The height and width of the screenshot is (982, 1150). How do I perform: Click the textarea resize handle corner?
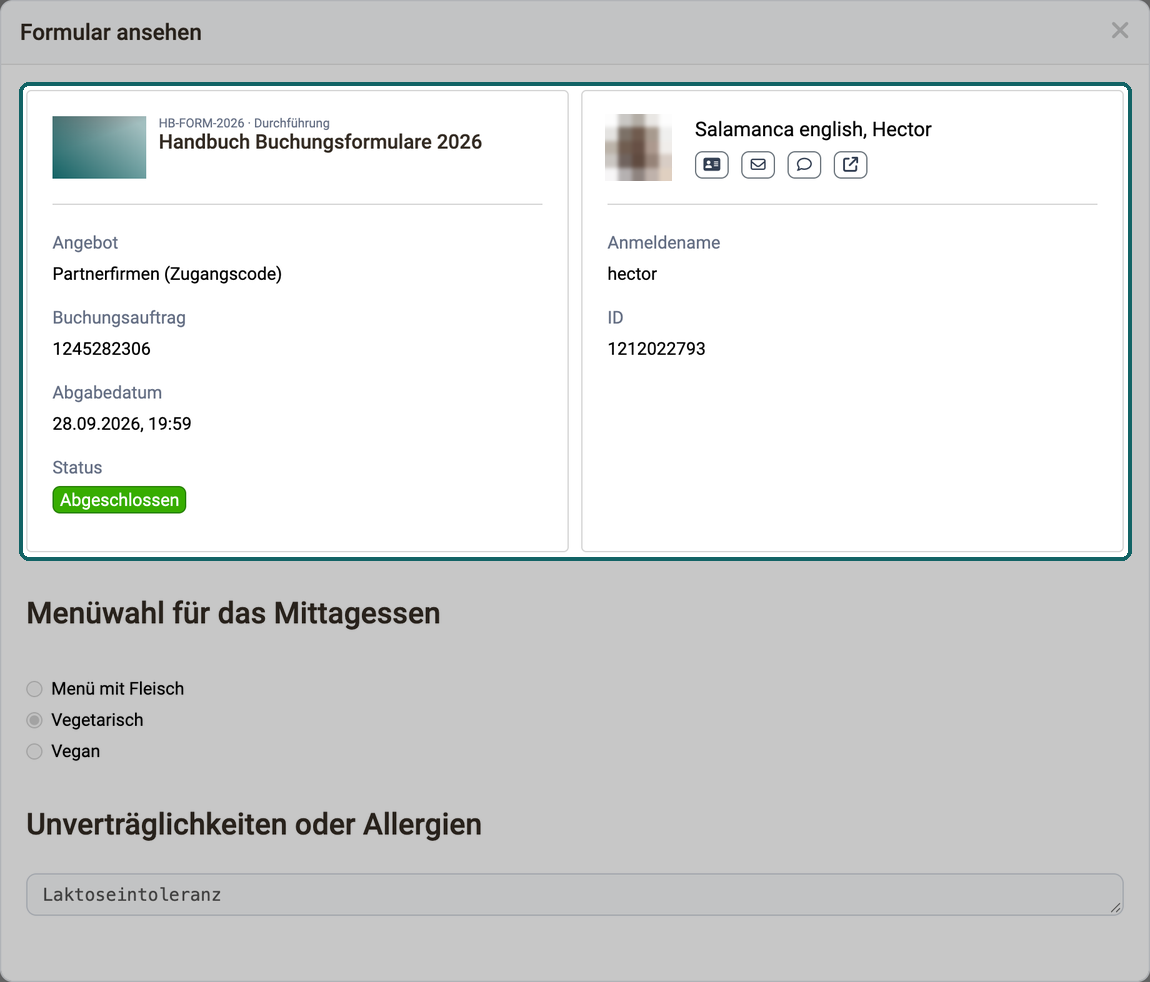point(1116,908)
